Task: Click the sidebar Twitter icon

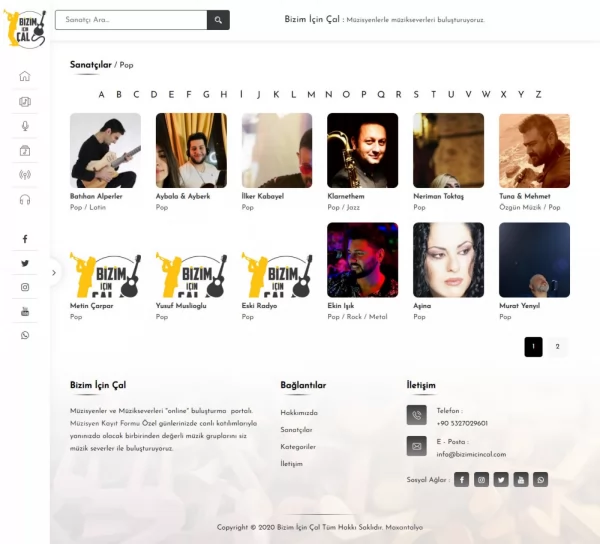Action: [25, 263]
